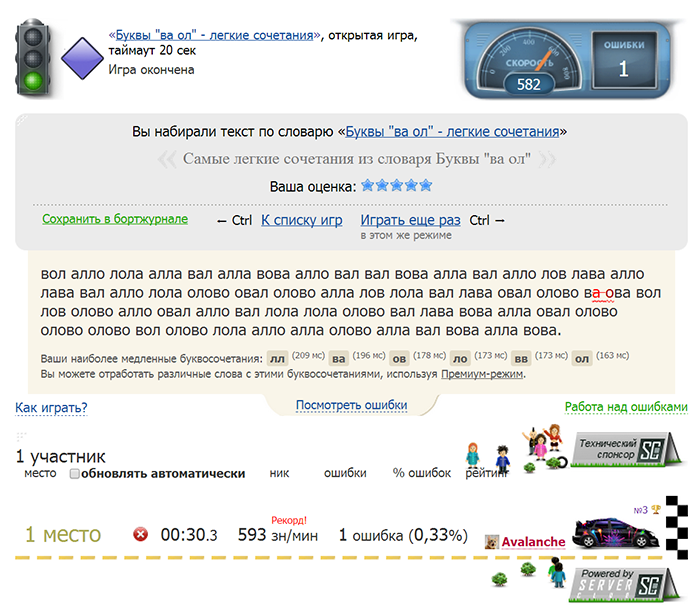
Task: Select the 'лл' slow letter combination
Action: tap(277, 359)
